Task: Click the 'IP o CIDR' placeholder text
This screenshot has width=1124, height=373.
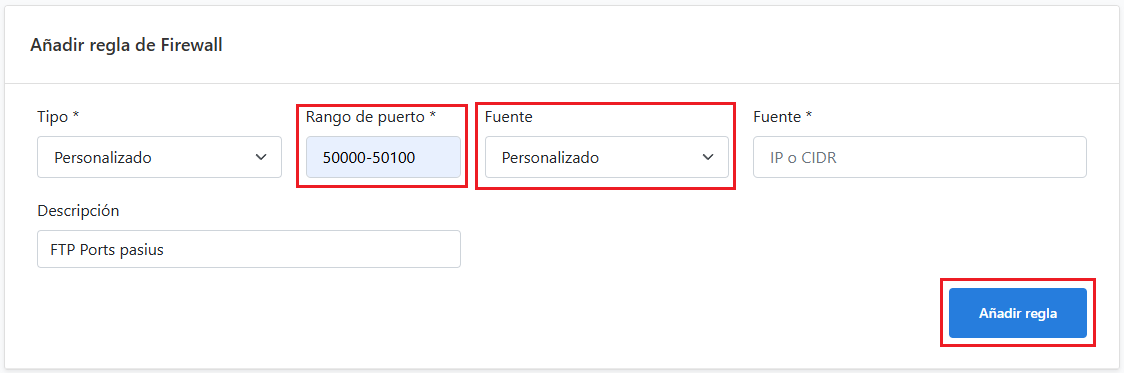Action: point(804,158)
